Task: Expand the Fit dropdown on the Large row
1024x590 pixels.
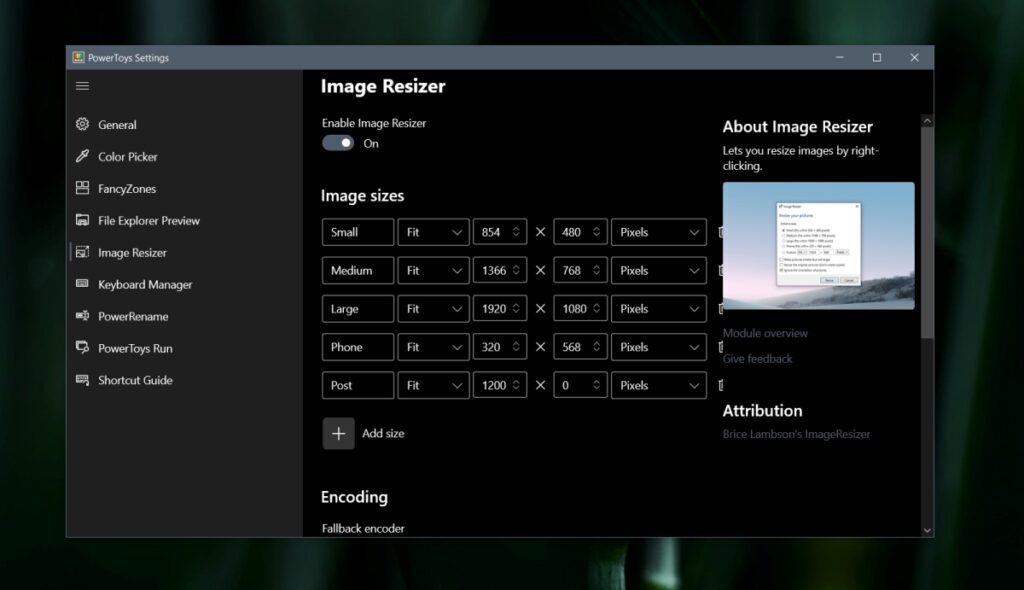Action: coord(433,308)
